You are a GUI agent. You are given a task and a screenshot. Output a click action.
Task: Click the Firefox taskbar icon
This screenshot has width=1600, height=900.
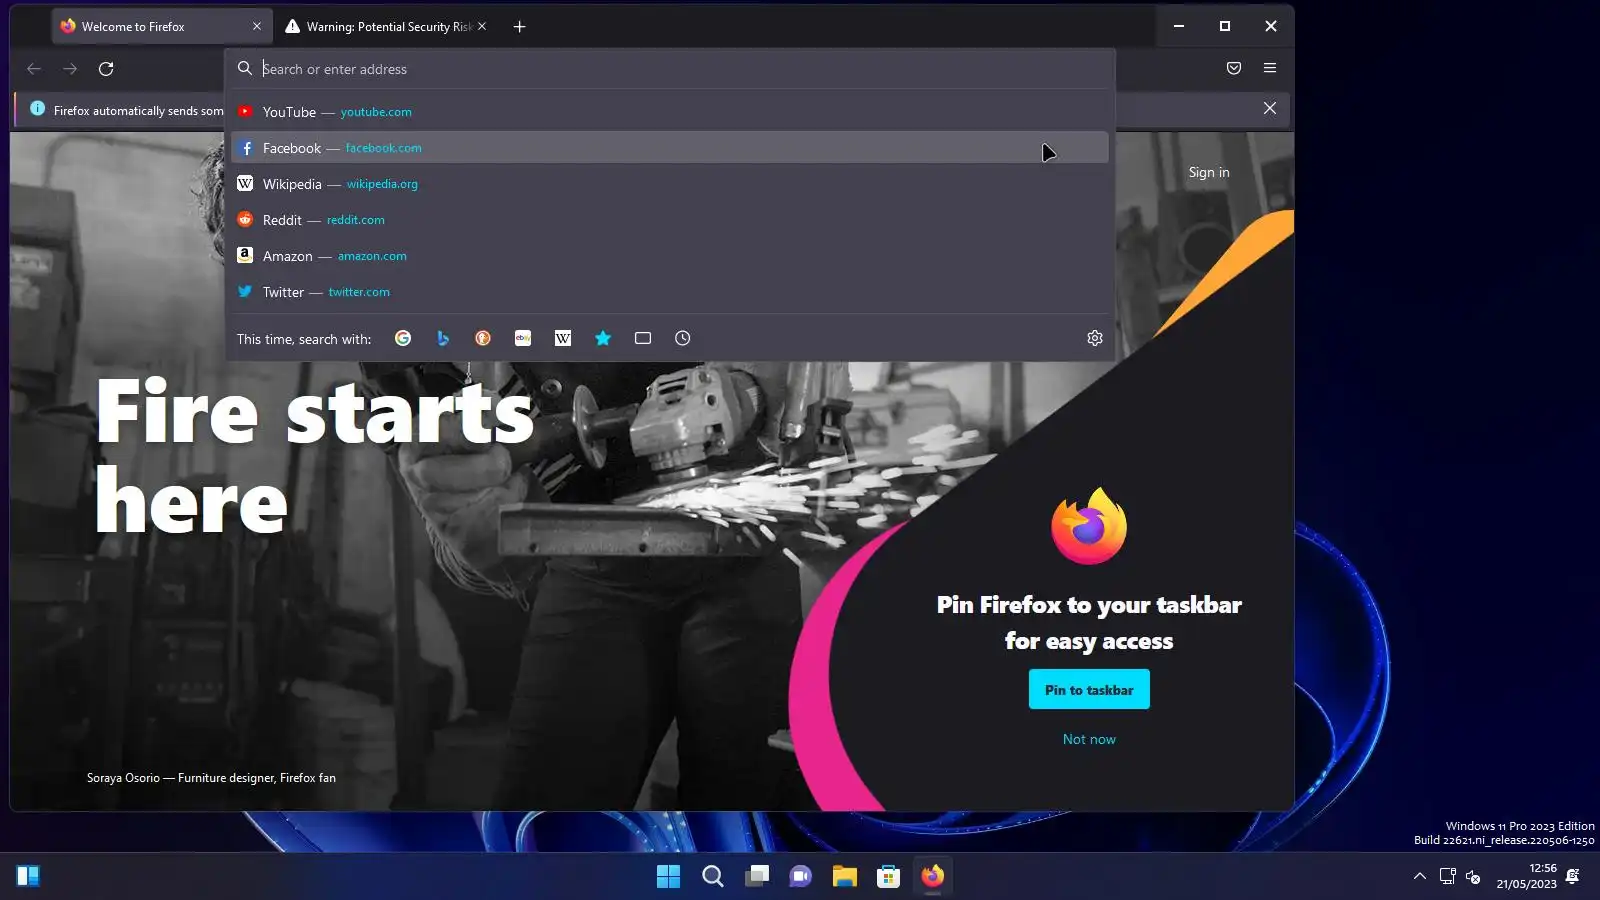coord(932,876)
